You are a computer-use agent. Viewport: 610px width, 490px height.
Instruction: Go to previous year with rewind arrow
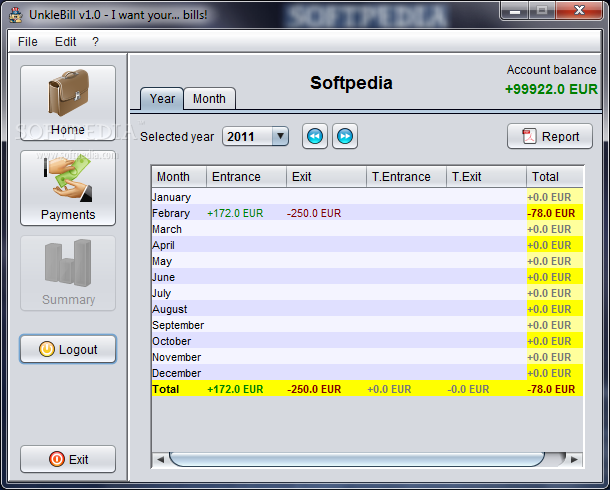tap(315, 136)
